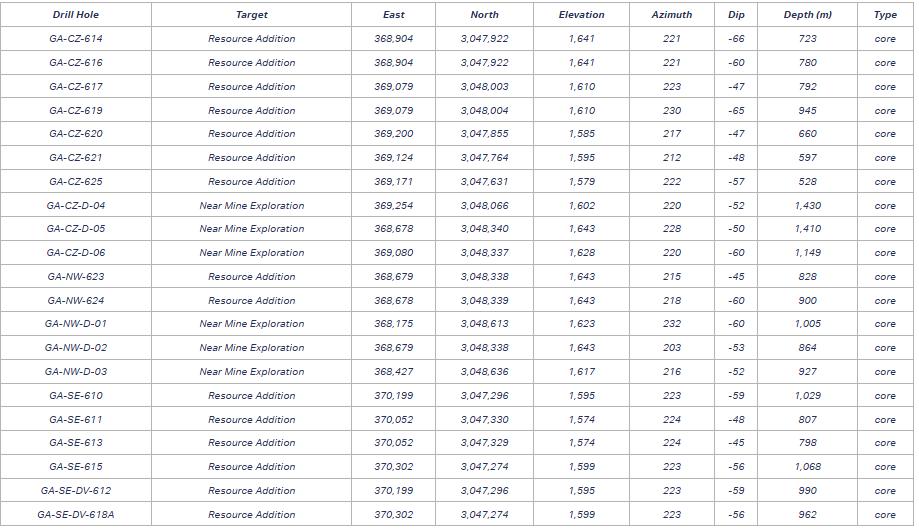Click the Target cell for GA-NW-D-01
Image resolution: width=919 pixels, height=531 pixels.
click(251, 325)
